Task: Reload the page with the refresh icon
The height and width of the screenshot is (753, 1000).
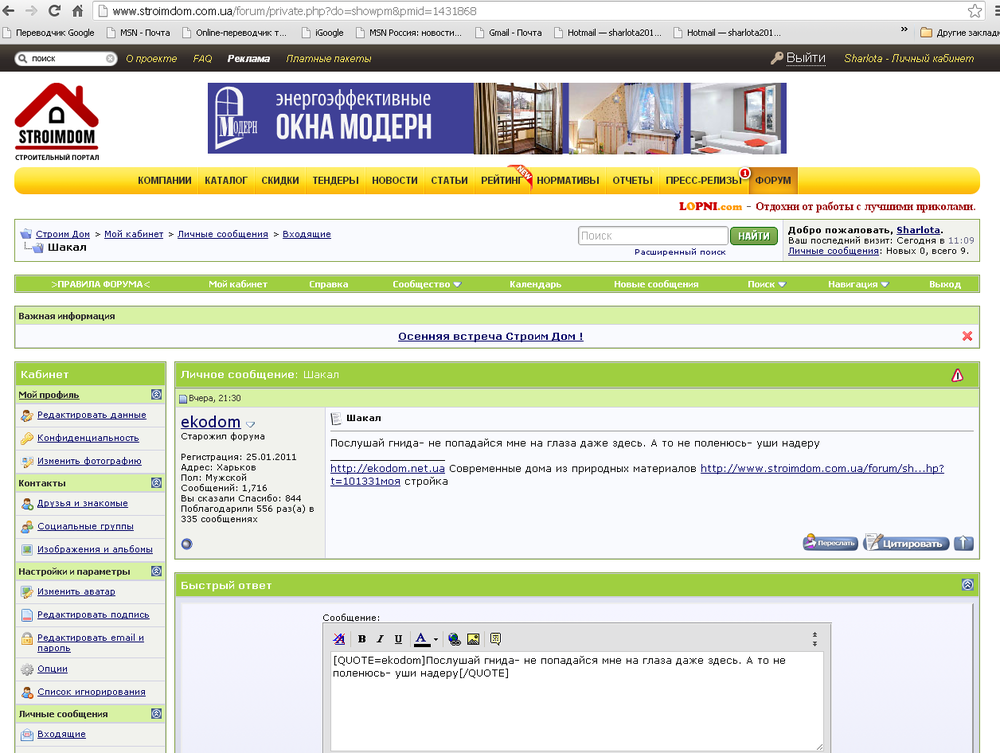Action: click(54, 11)
